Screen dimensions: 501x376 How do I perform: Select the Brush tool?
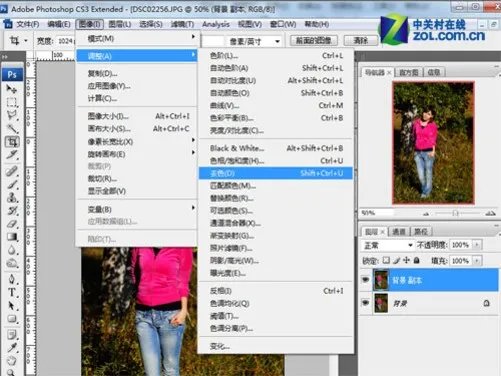coord(12,184)
